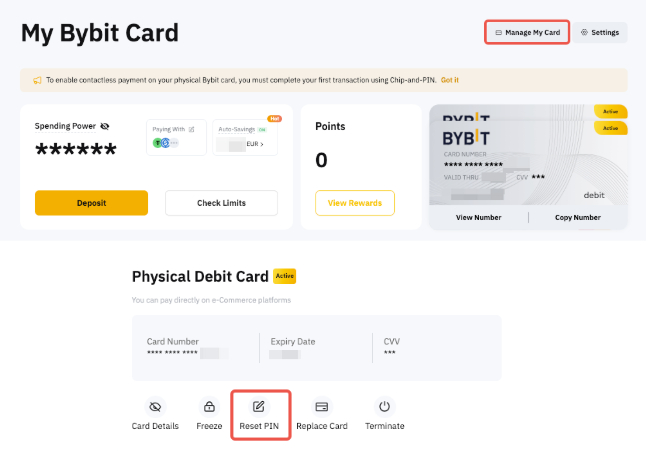This screenshot has width=649, height=451.
Task: Terminate the card via the power icon
Action: tap(384, 407)
